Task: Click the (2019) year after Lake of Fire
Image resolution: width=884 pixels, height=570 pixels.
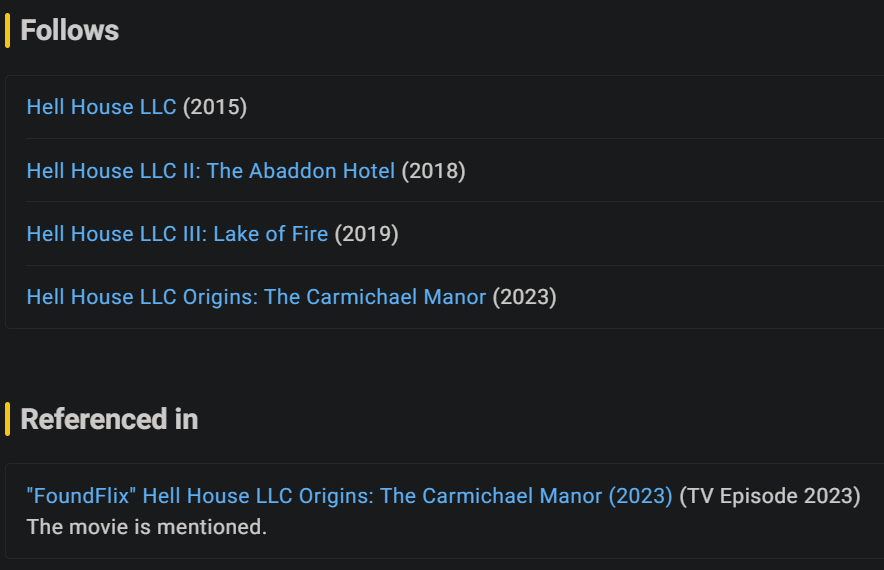Action: coord(367,234)
